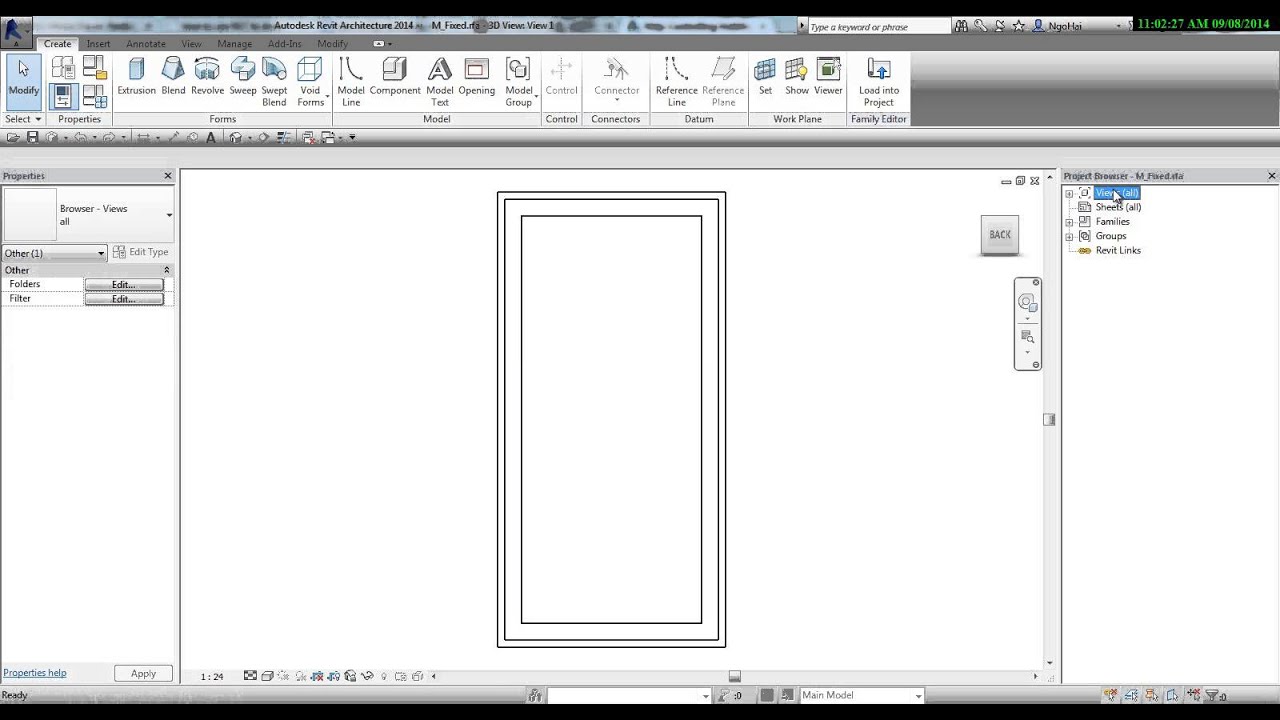This screenshot has width=1280, height=720.
Task: Click the Apply button in Properties
Action: coord(143,674)
